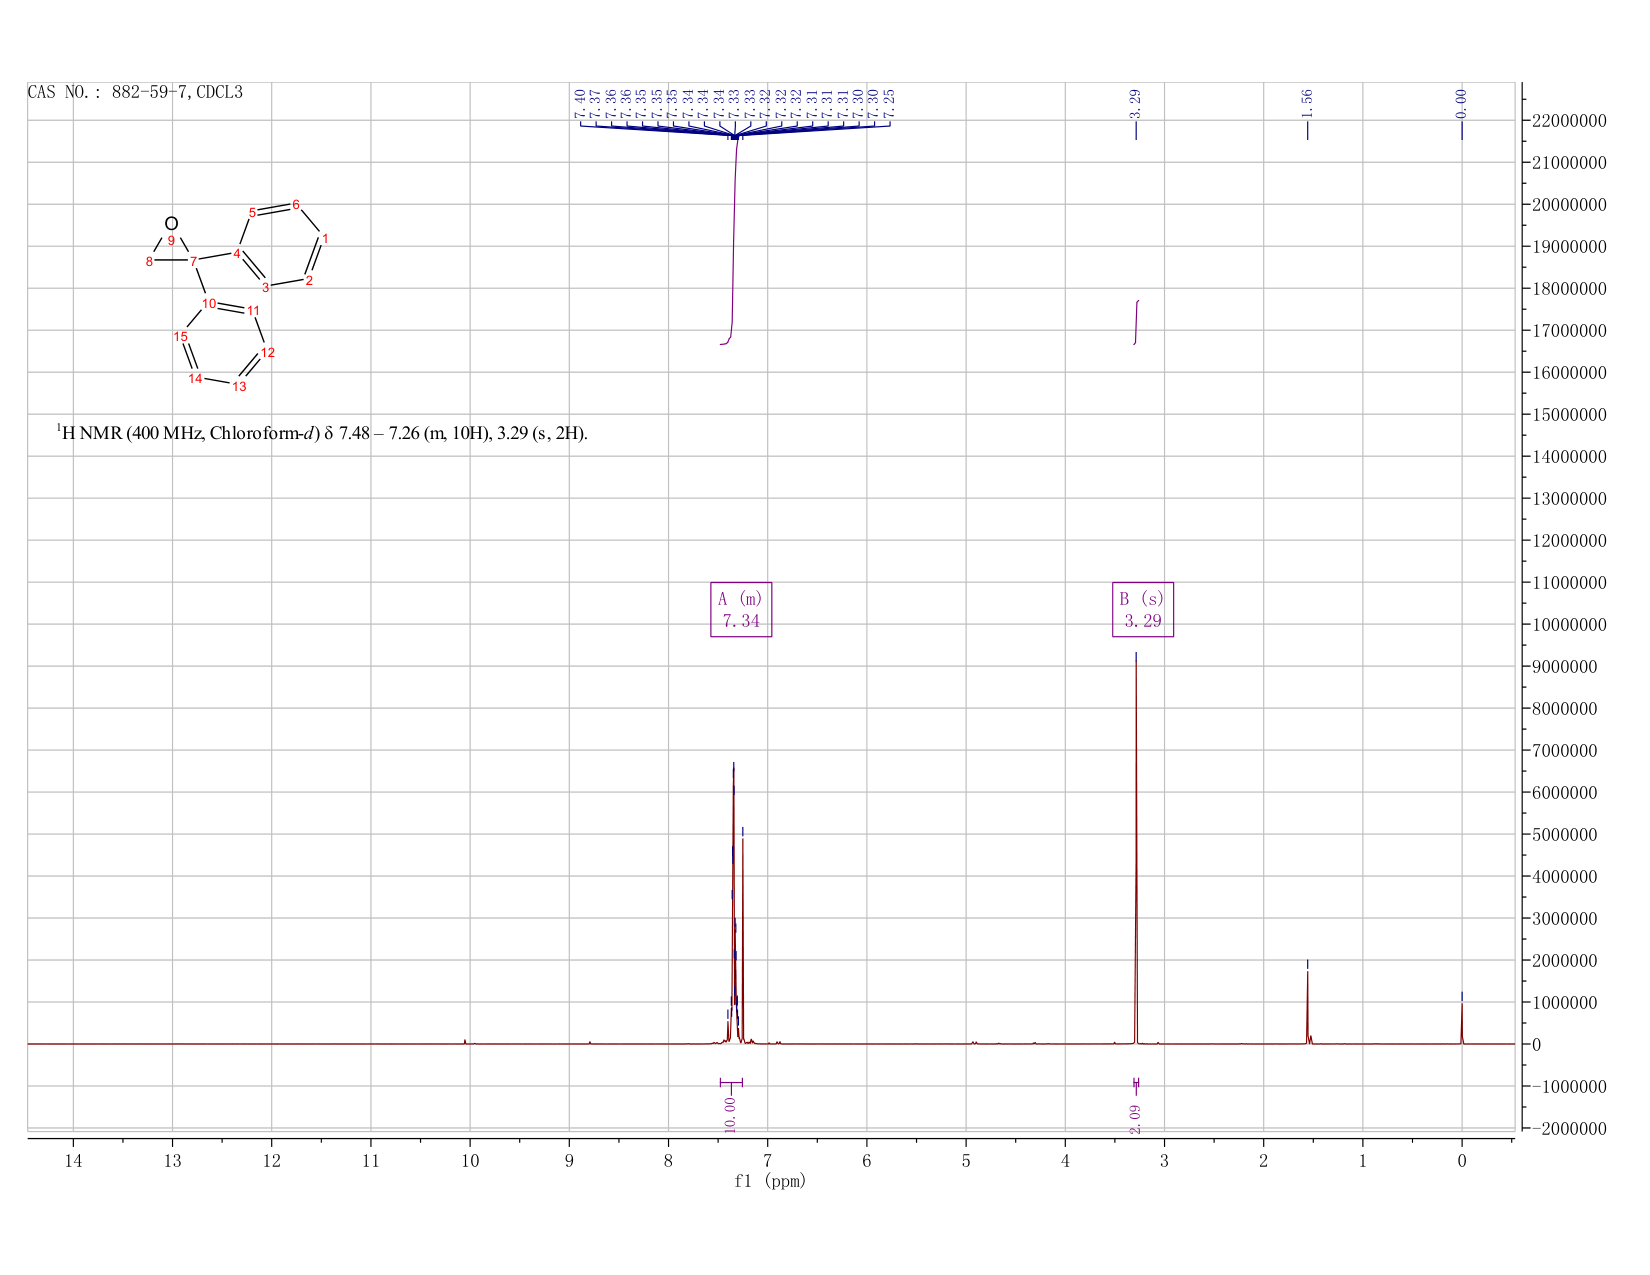Click atom label 6 in the upper phenyl ring

click(x=296, y=204)
